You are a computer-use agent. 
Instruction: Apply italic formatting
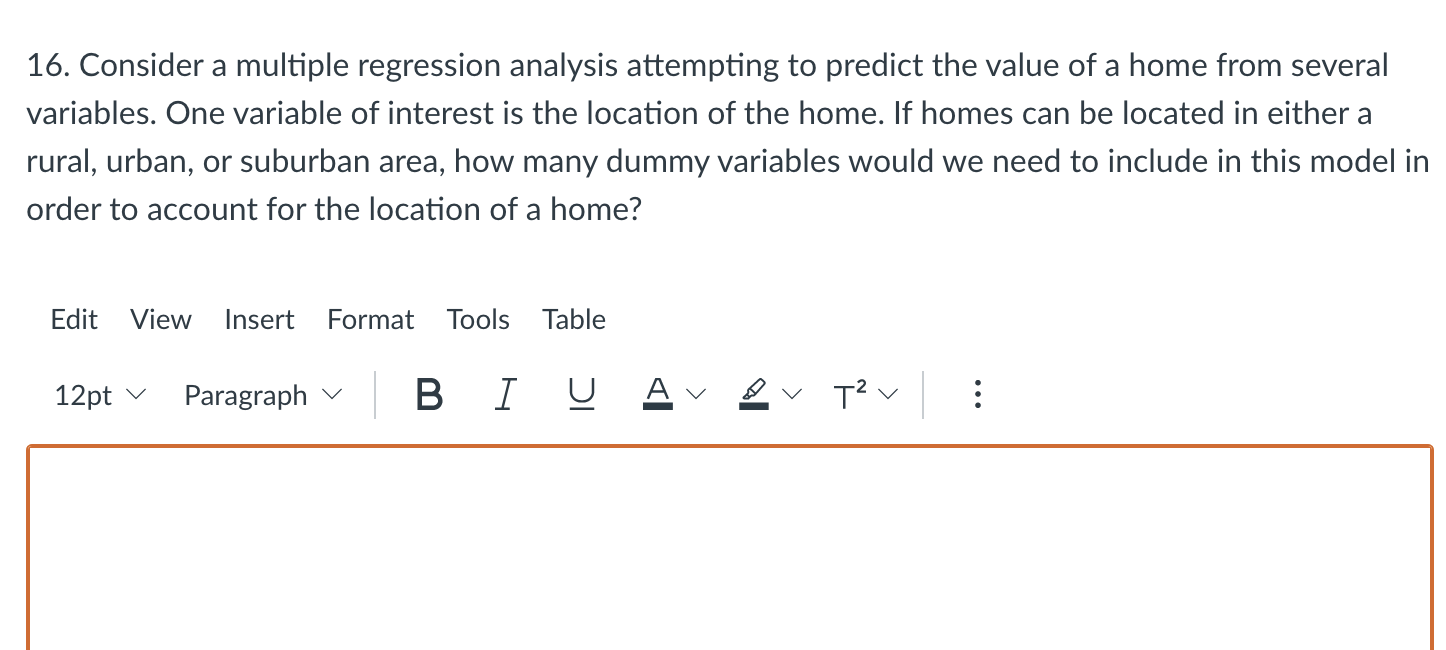click(x=505, y=395)
